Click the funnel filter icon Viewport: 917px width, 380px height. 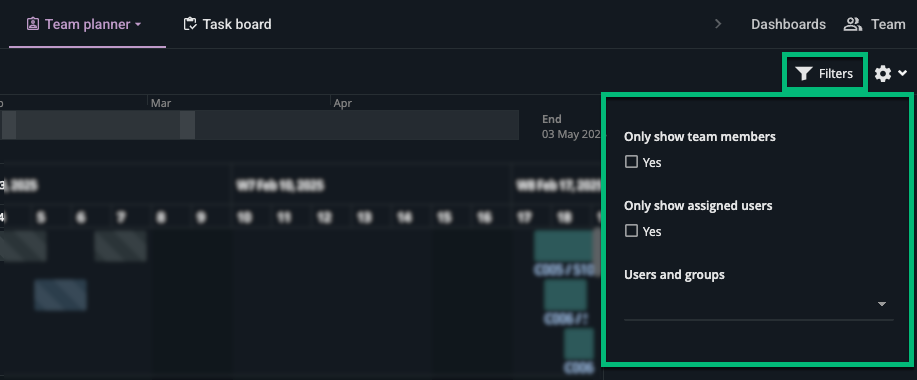click(x=805, y=74)
